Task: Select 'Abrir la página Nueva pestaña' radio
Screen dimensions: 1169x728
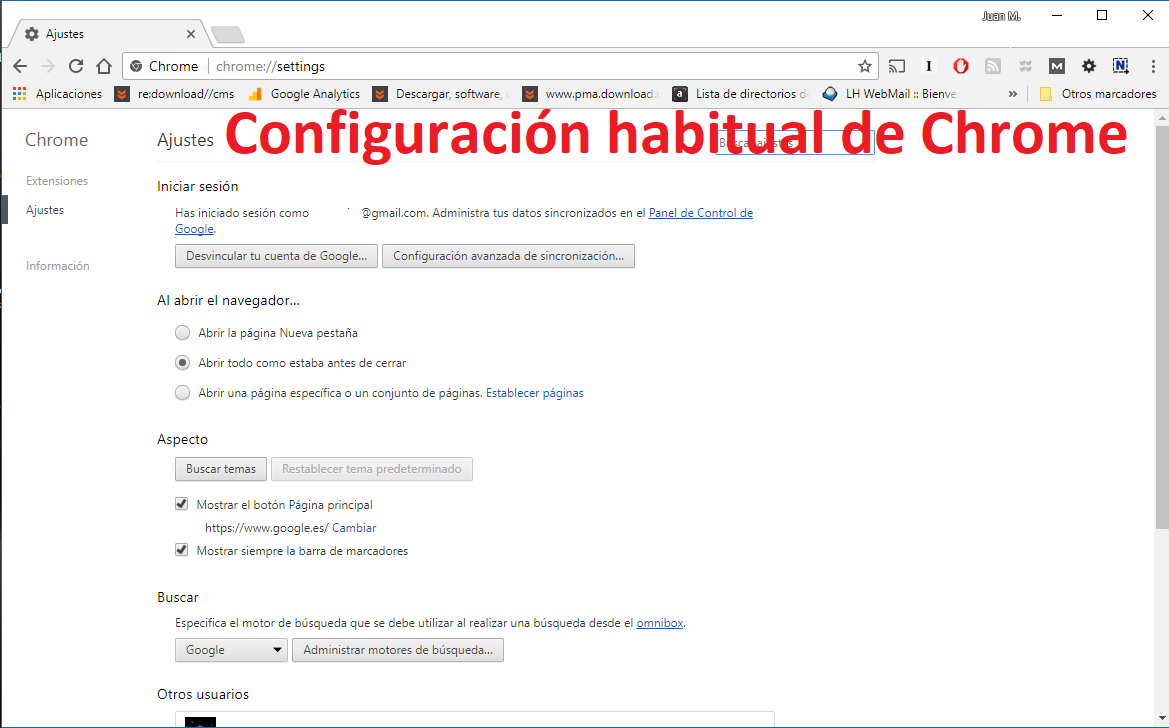Action: (183, 333)
